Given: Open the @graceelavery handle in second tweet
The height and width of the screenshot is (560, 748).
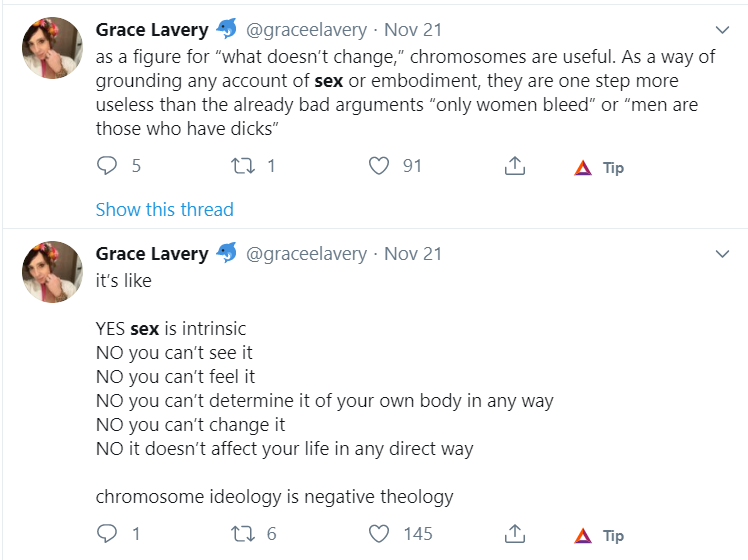Looking at the screenshot, I should click(306, 254).
